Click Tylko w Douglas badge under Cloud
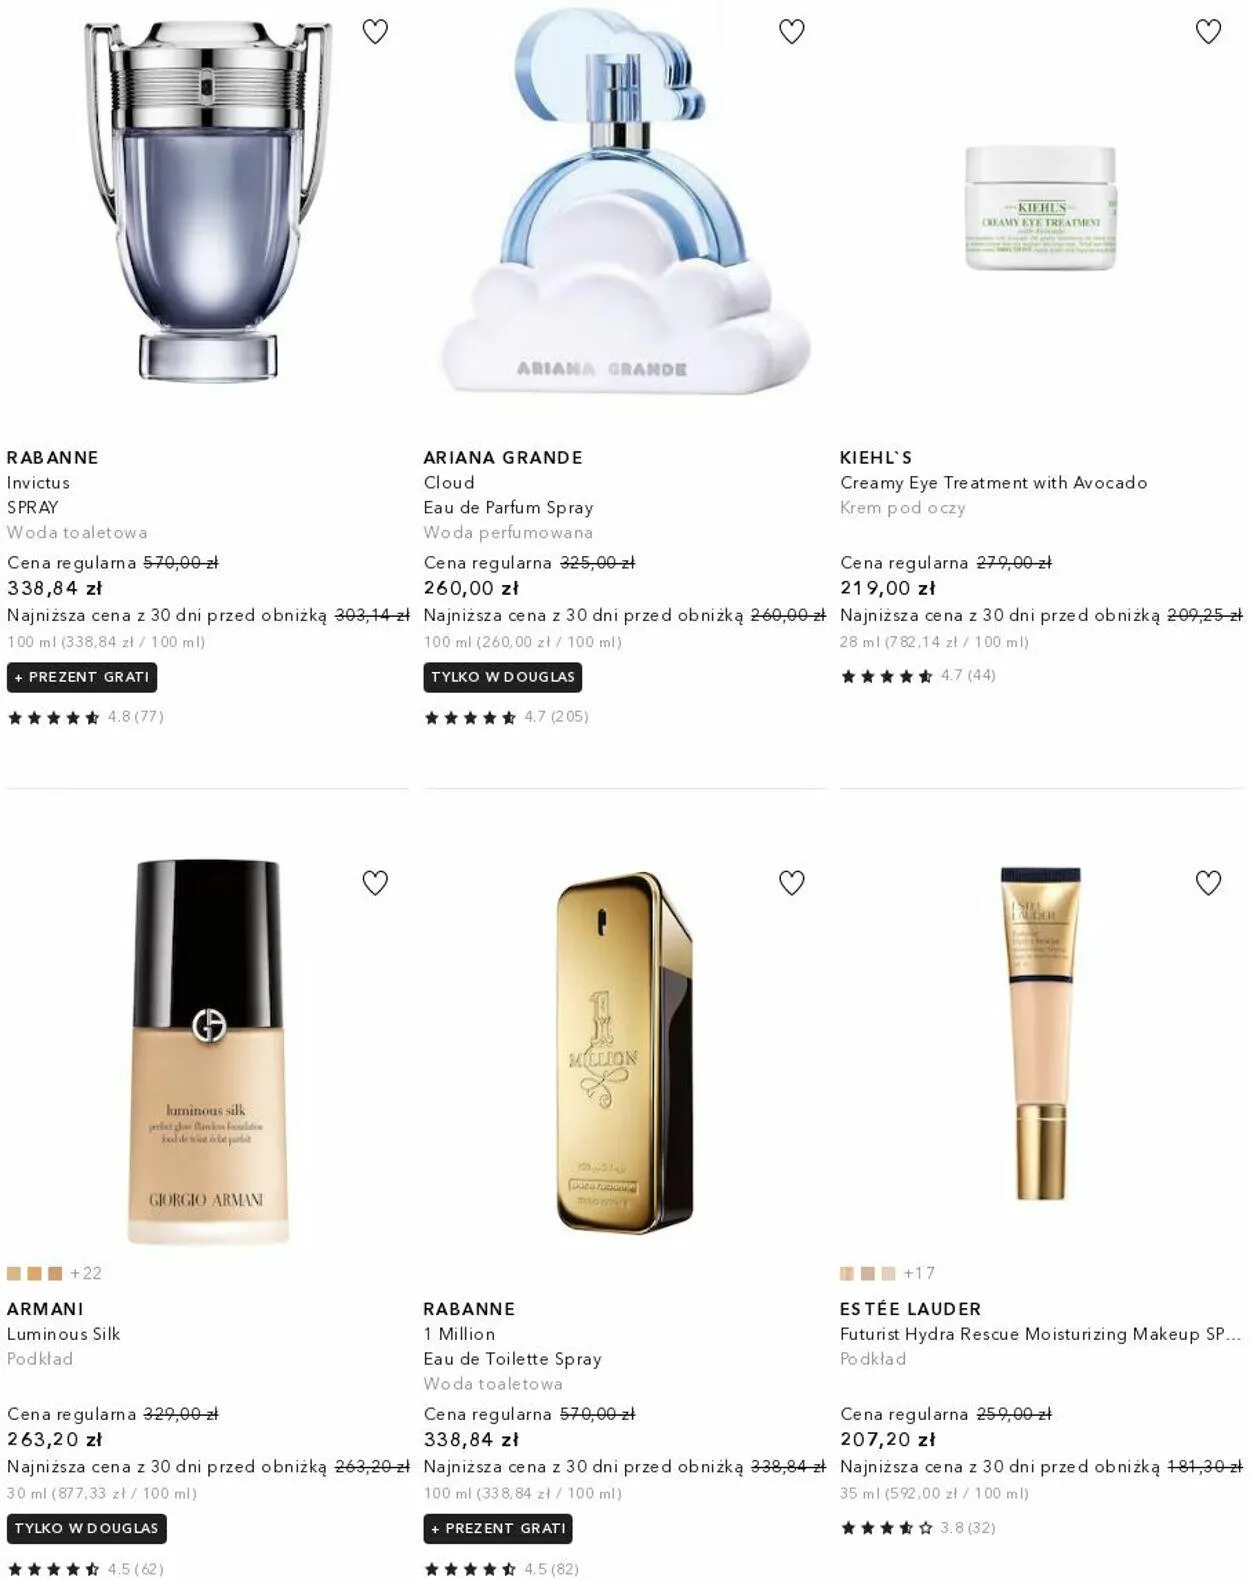1250x1580 pixels. [x=502, y=677]
